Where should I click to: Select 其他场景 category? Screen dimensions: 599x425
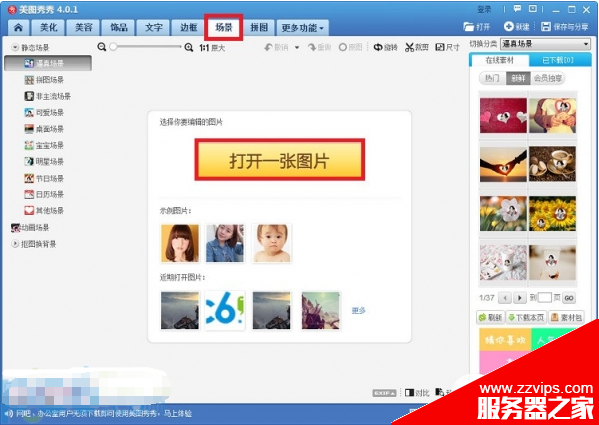[x=44, y=210]
